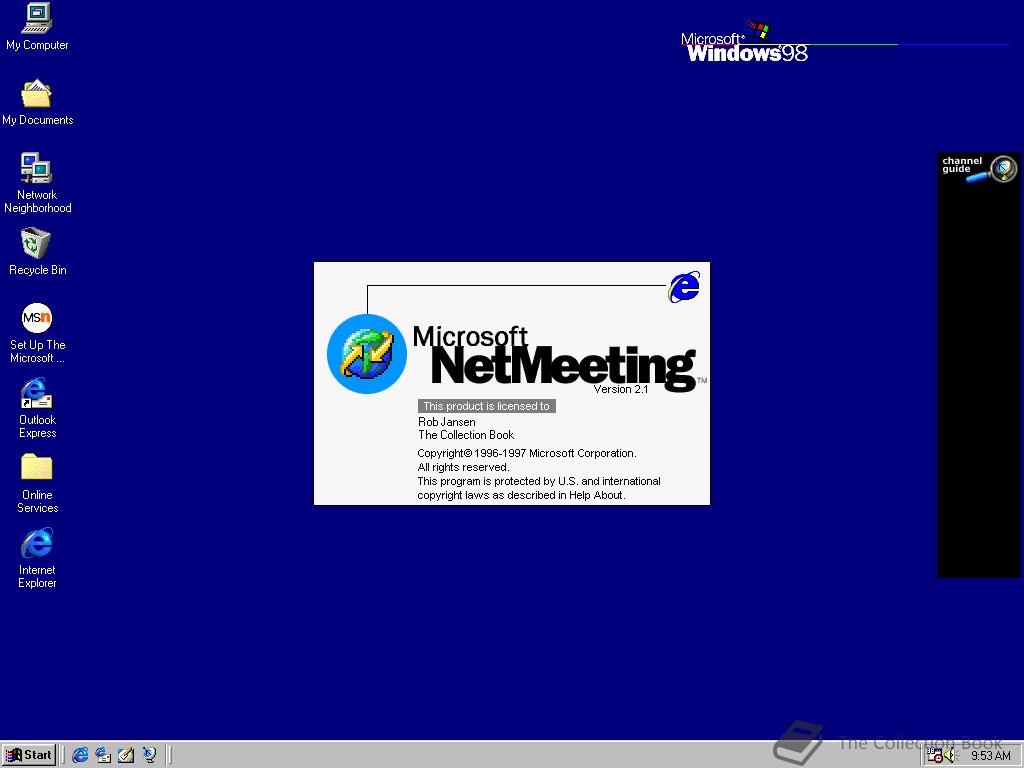Click the taskbar grip right of Quick Launch
Screen dimensions: 1024x768
[x=170, y=756]
